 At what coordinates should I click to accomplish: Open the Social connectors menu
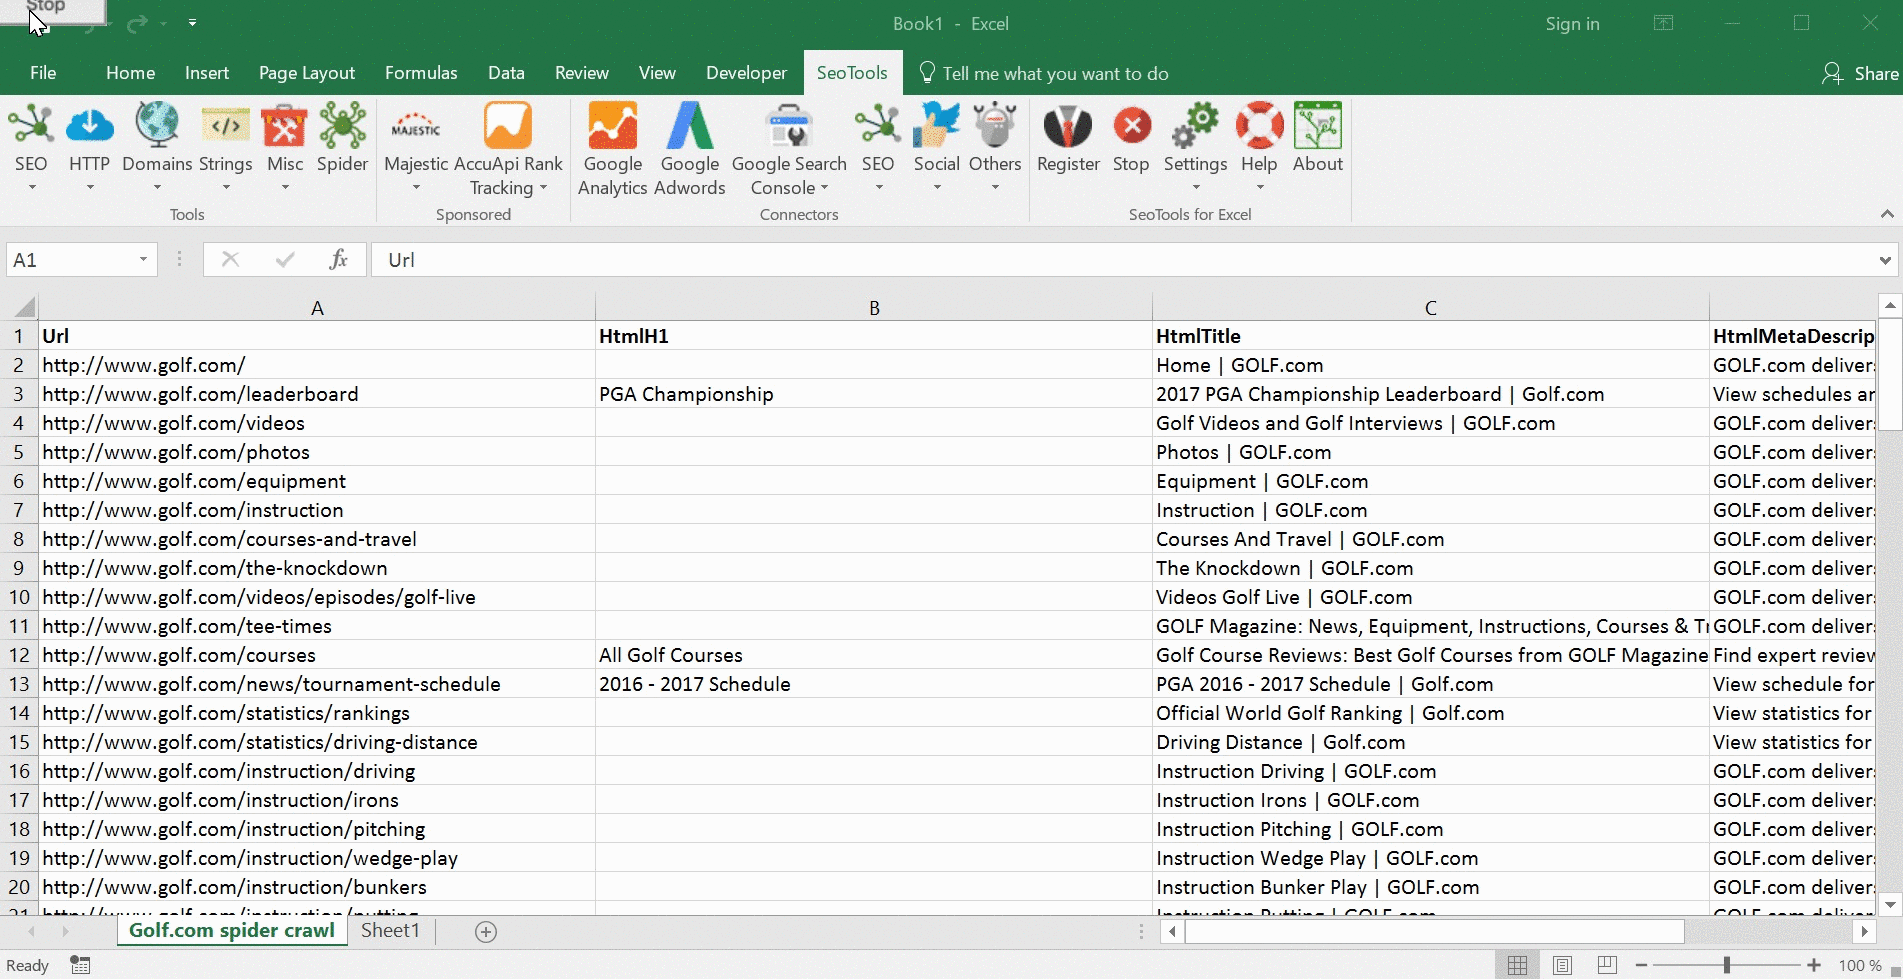[x=937, y=147]
